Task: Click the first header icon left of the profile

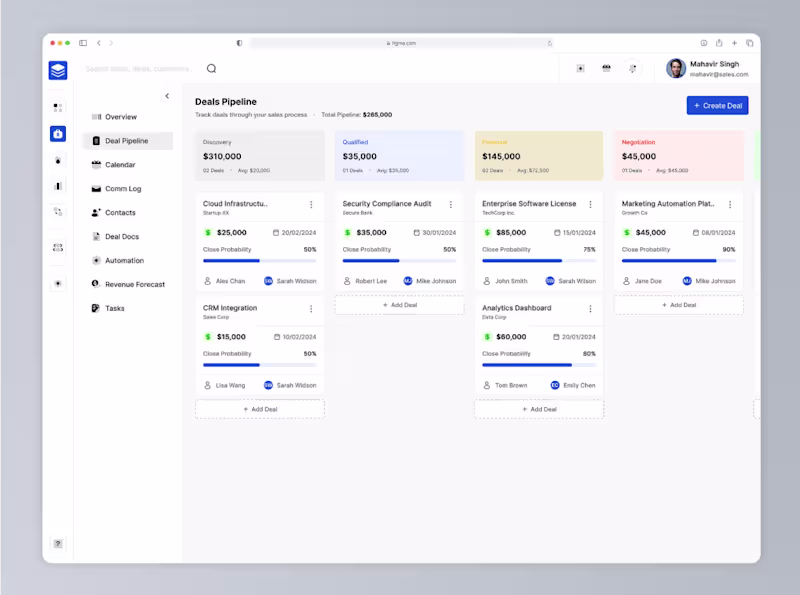Action: tap(580, 68)
